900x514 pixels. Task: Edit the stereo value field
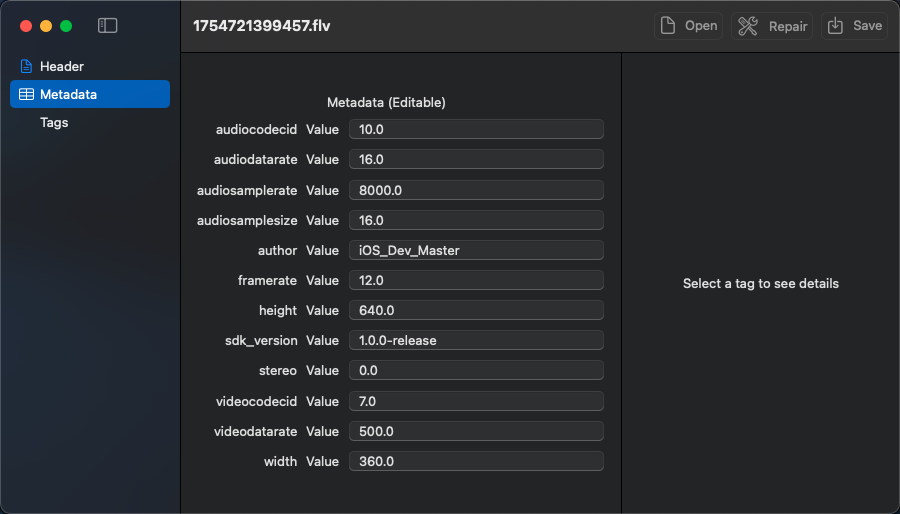click(x=476, y=370)
